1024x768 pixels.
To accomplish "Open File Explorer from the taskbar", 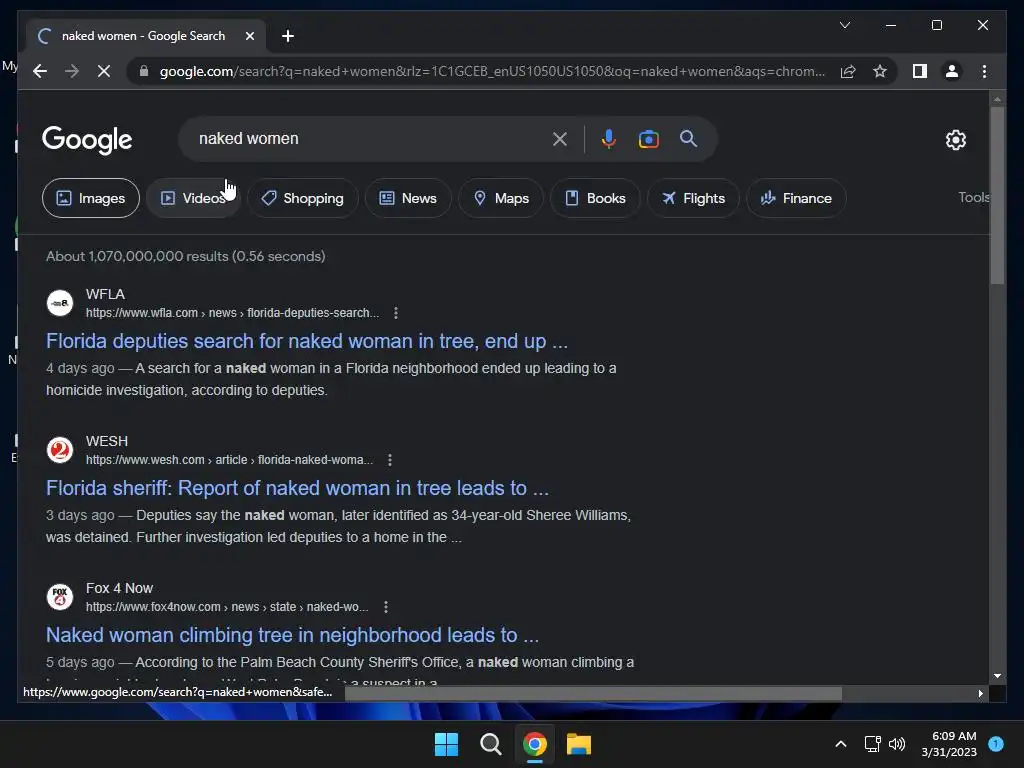I will coord(579,744).
